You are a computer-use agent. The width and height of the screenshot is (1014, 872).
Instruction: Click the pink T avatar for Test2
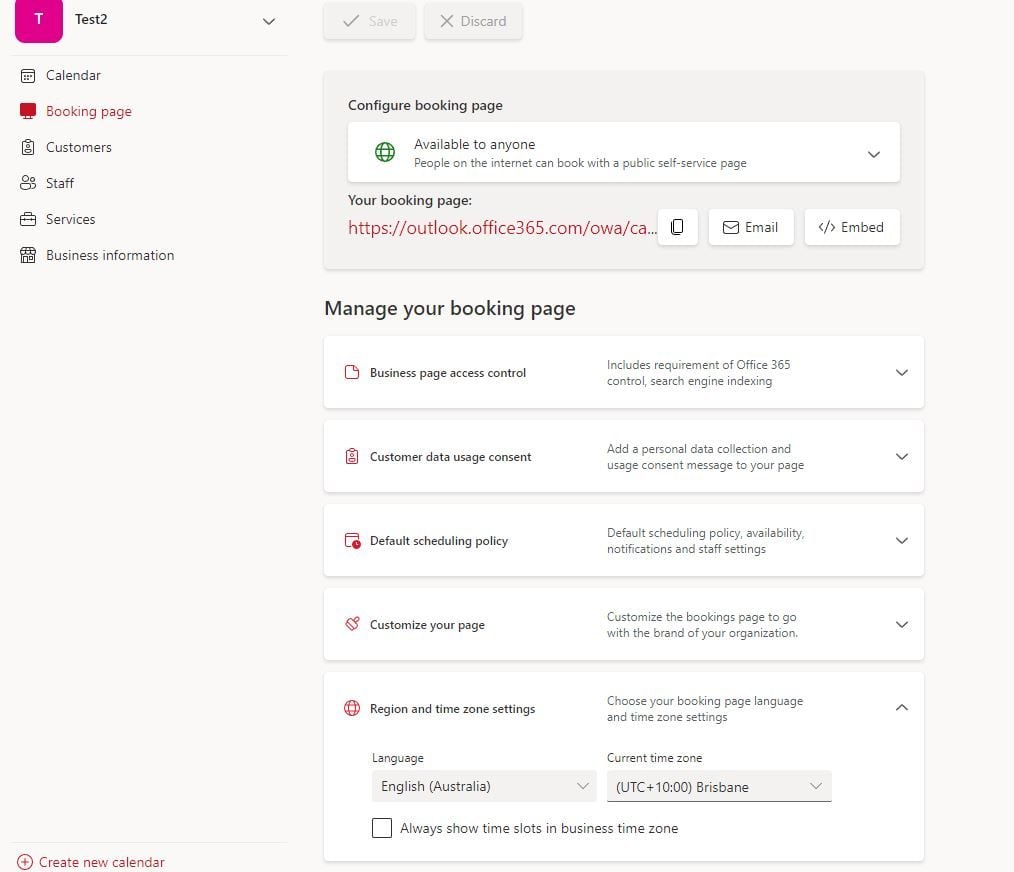tap(39, 20)
